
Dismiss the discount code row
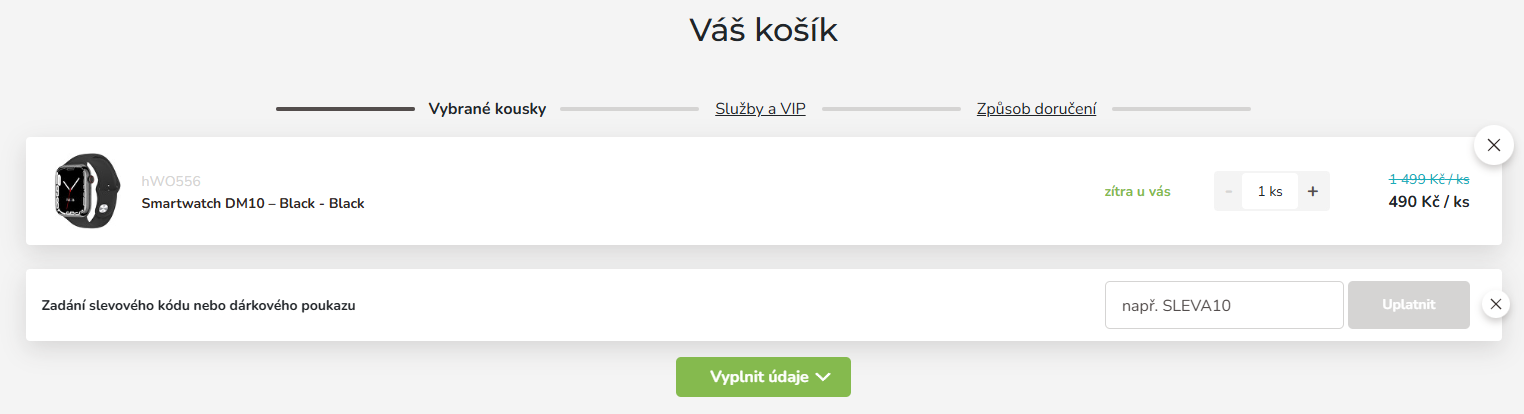1494,304
